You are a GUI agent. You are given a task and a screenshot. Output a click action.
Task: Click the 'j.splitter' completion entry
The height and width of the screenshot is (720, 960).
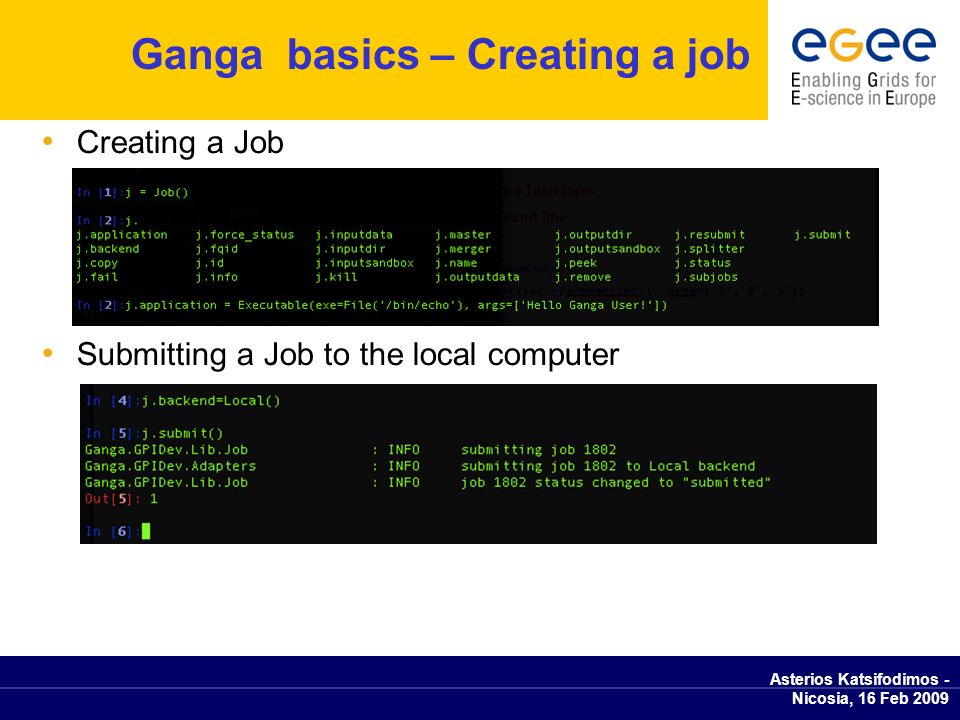point(710,249)
